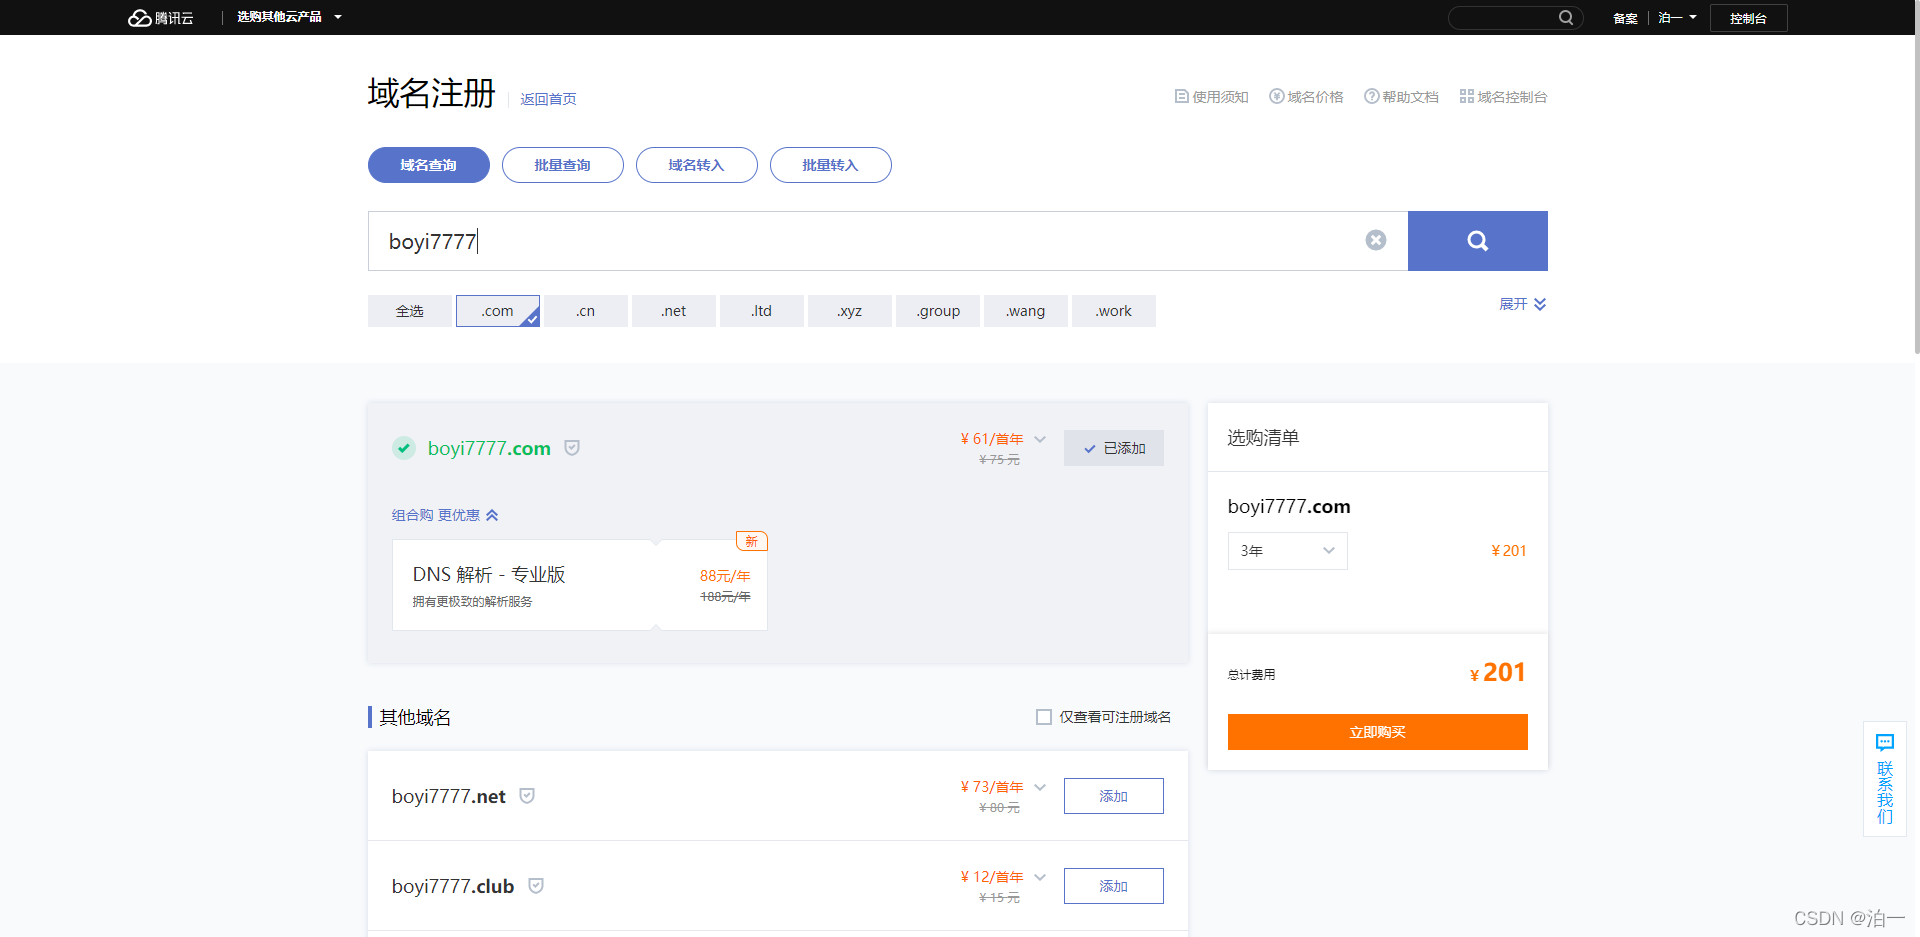Screen dimensions: 1920x937
Task: Open the 控制台 console button
Action: point(1748,18)
